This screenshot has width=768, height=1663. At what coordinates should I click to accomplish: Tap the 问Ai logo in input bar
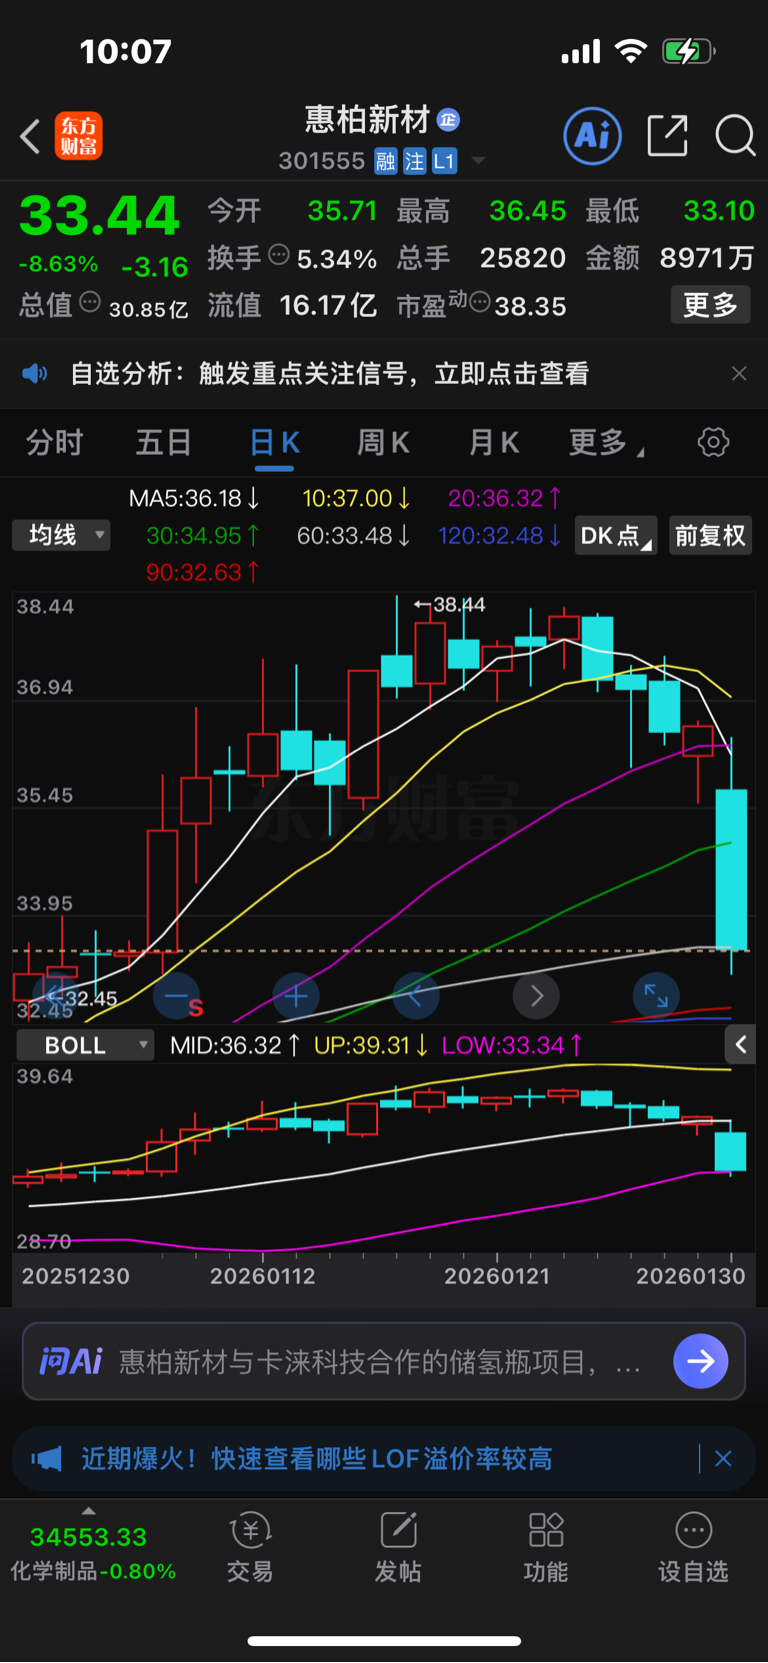coord(71,1361)
